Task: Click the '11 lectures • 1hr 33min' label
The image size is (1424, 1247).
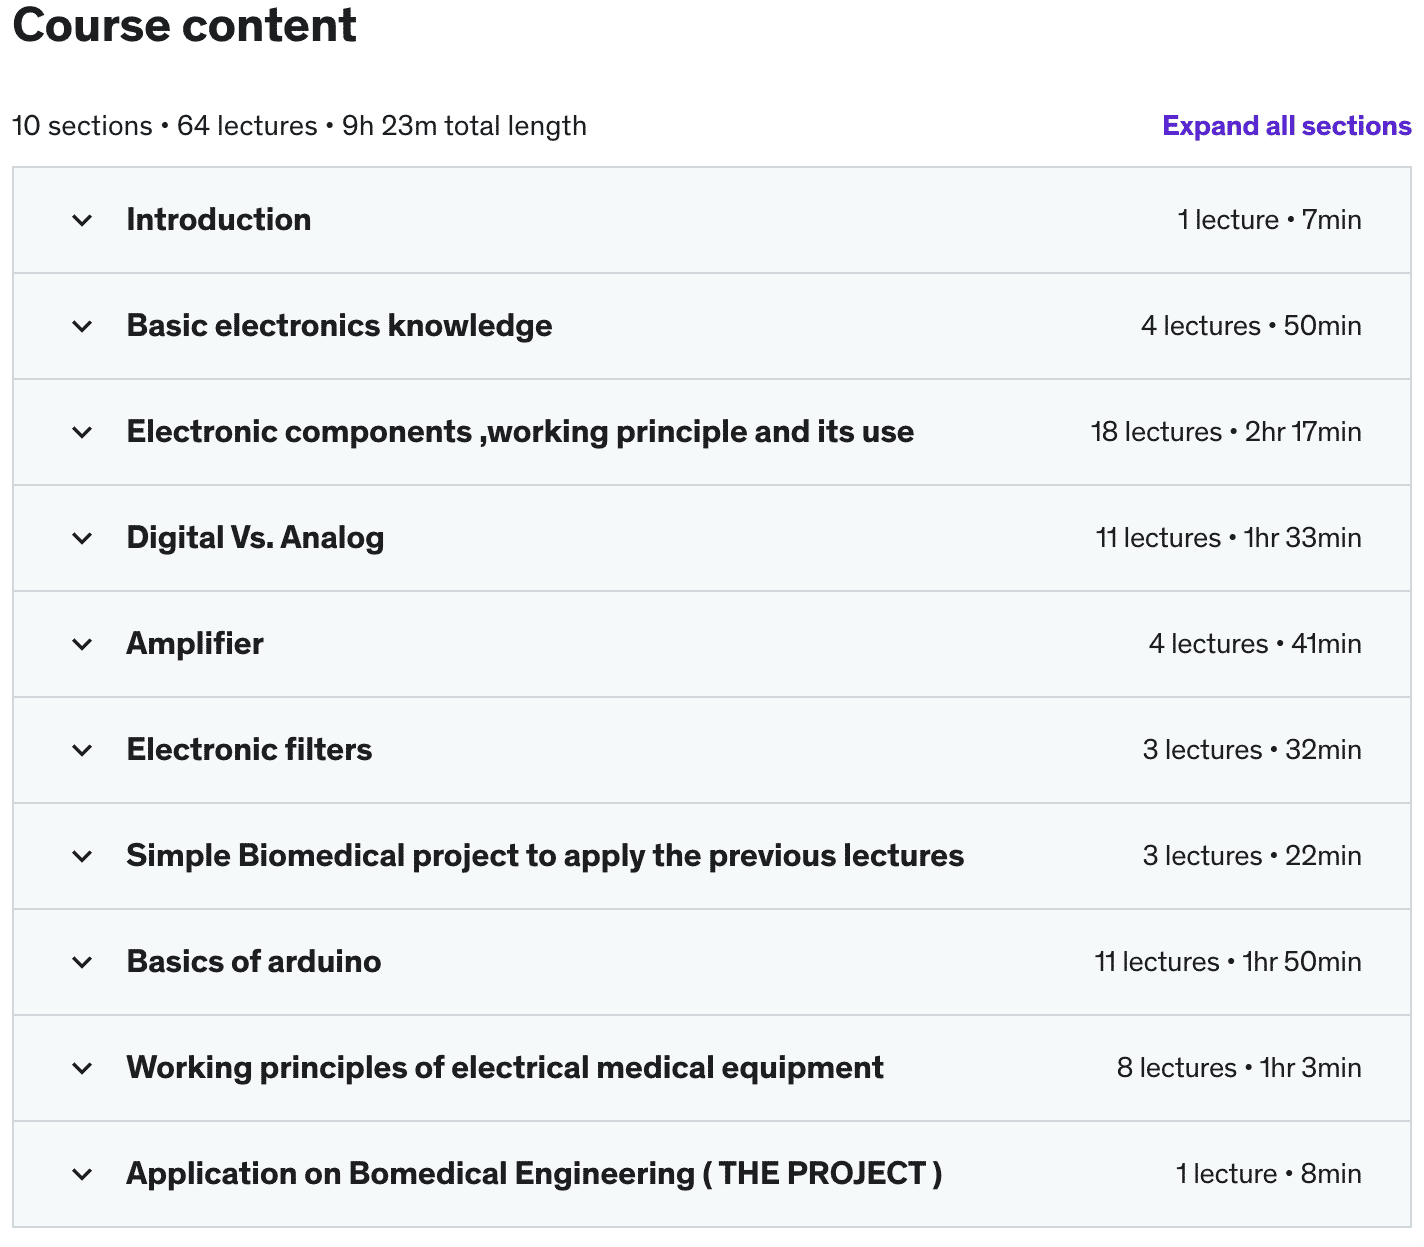Action: tap(1228, 538)
